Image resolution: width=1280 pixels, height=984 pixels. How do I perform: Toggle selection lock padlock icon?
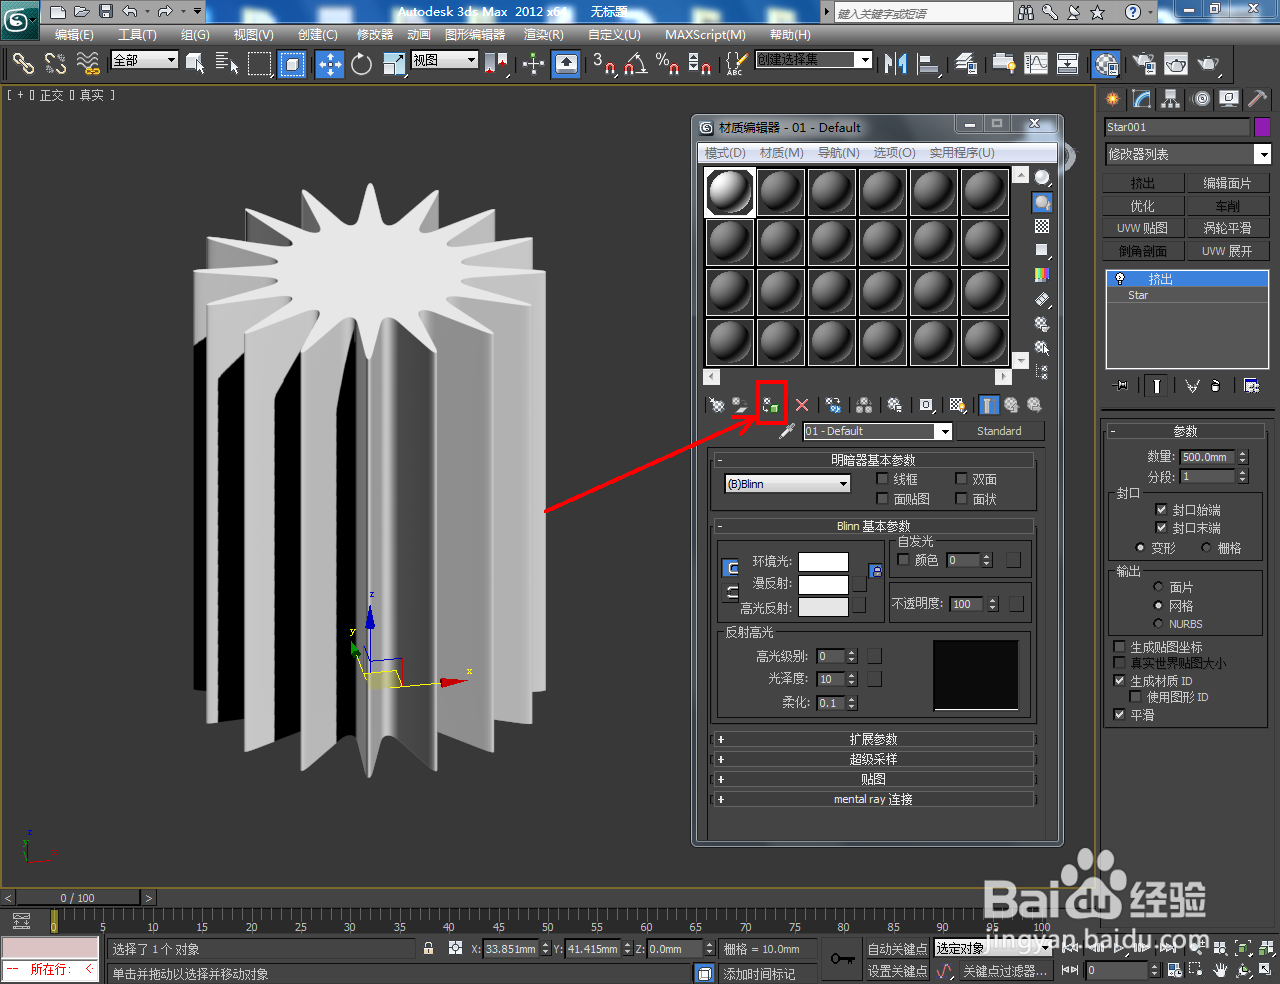[428, 949]
